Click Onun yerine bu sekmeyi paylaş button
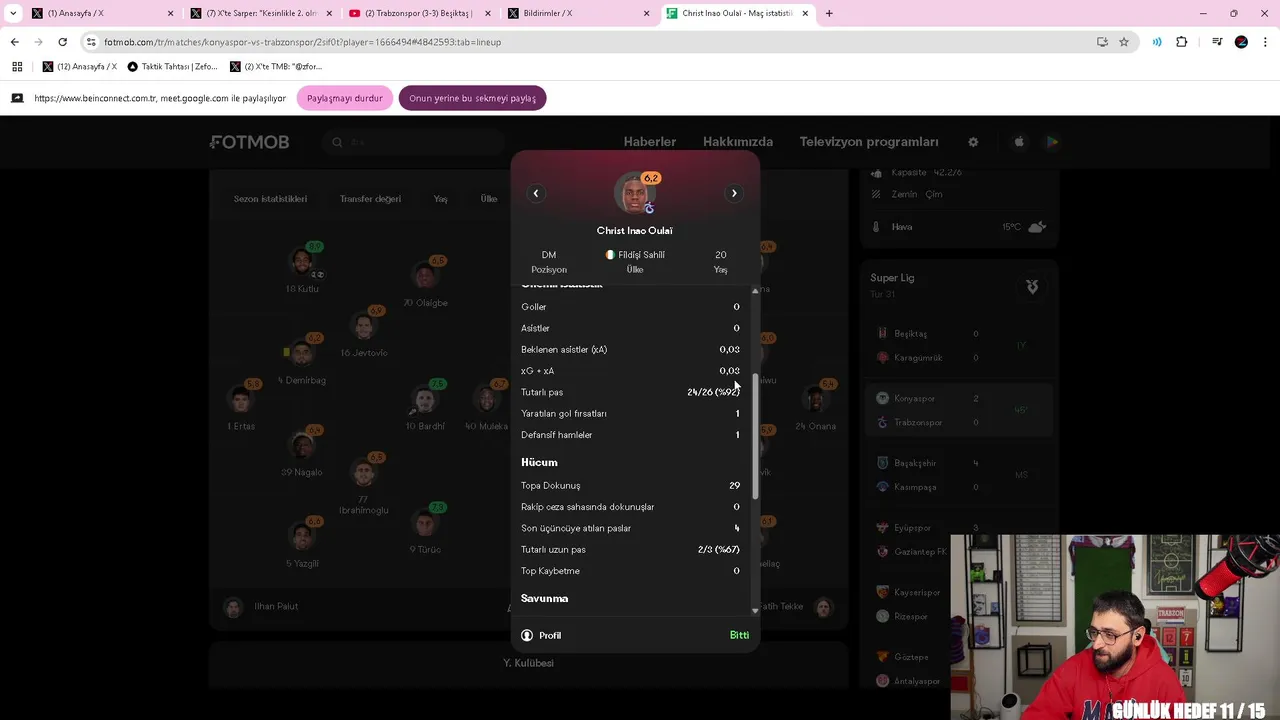The width and height of the screenshot is (1280, 720). click(472, 98)
